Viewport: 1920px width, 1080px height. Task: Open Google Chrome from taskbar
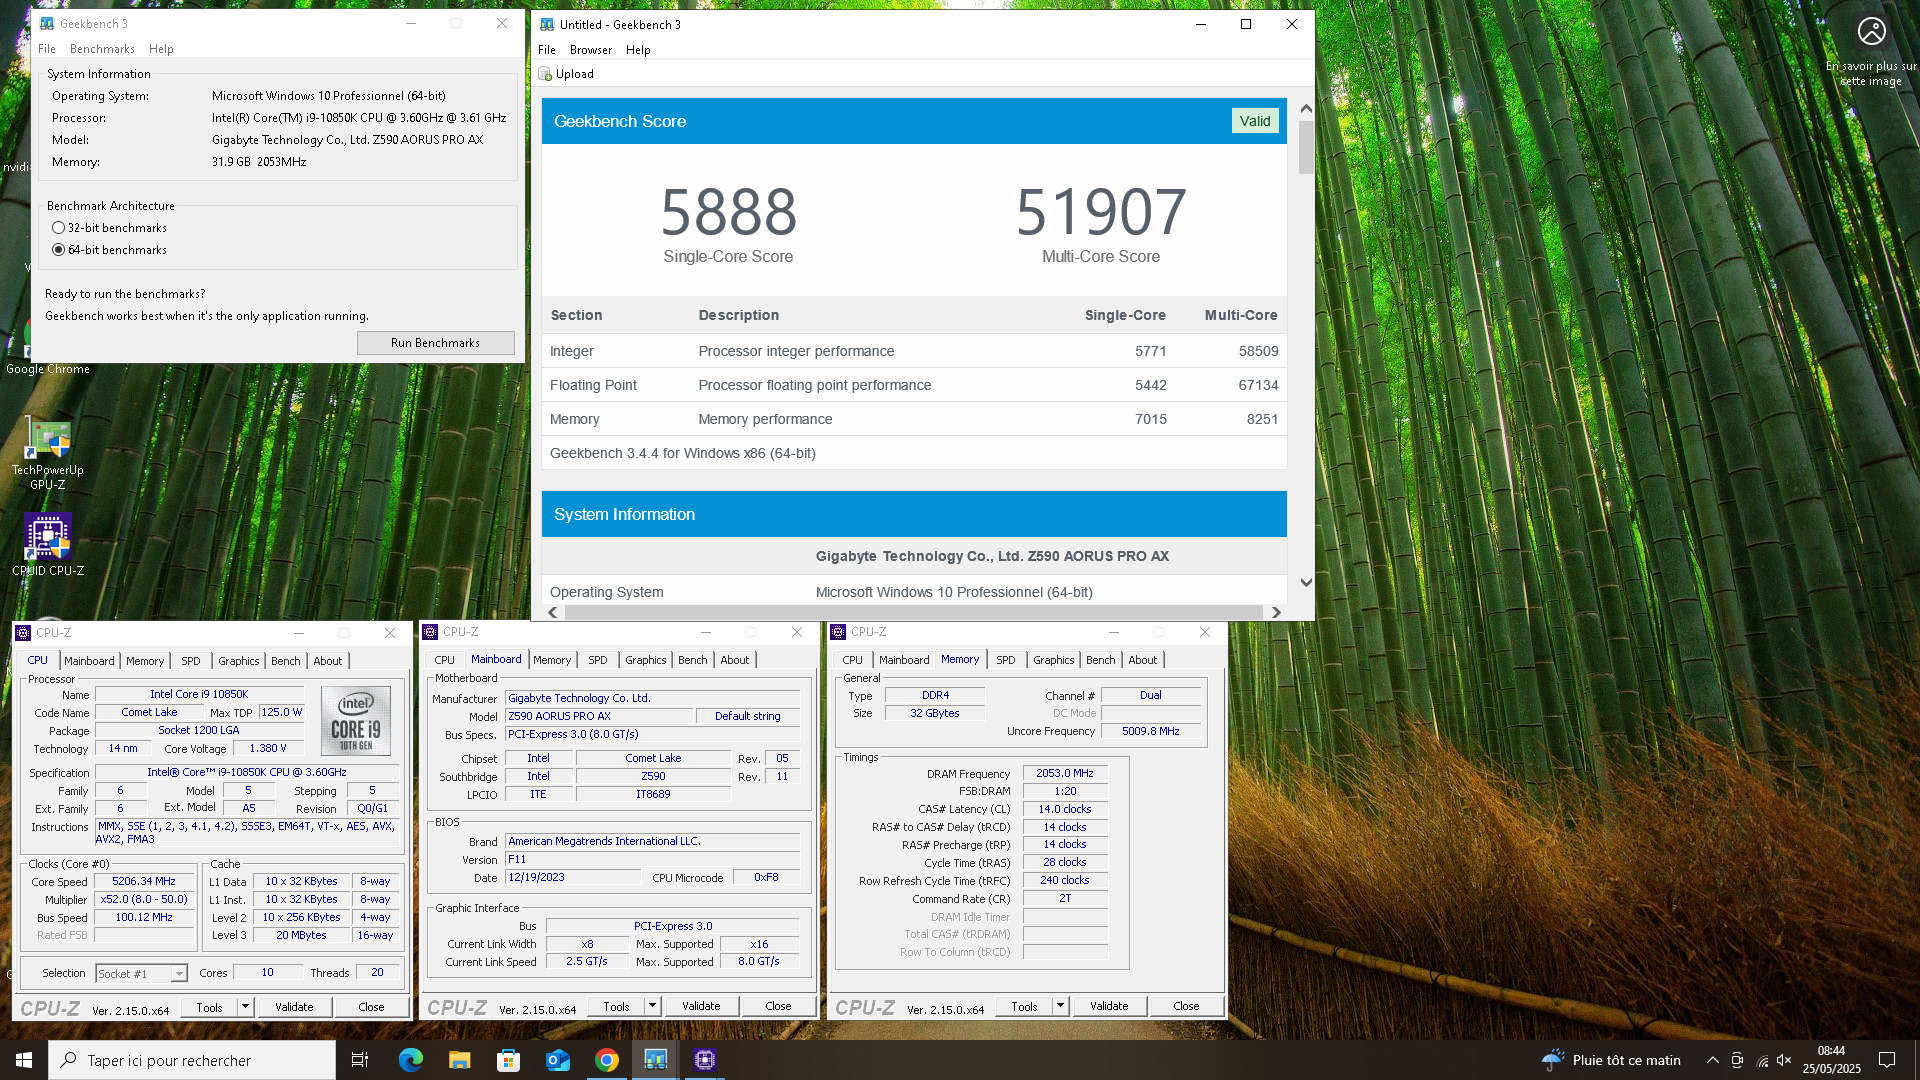click(x=606, y=1060)
